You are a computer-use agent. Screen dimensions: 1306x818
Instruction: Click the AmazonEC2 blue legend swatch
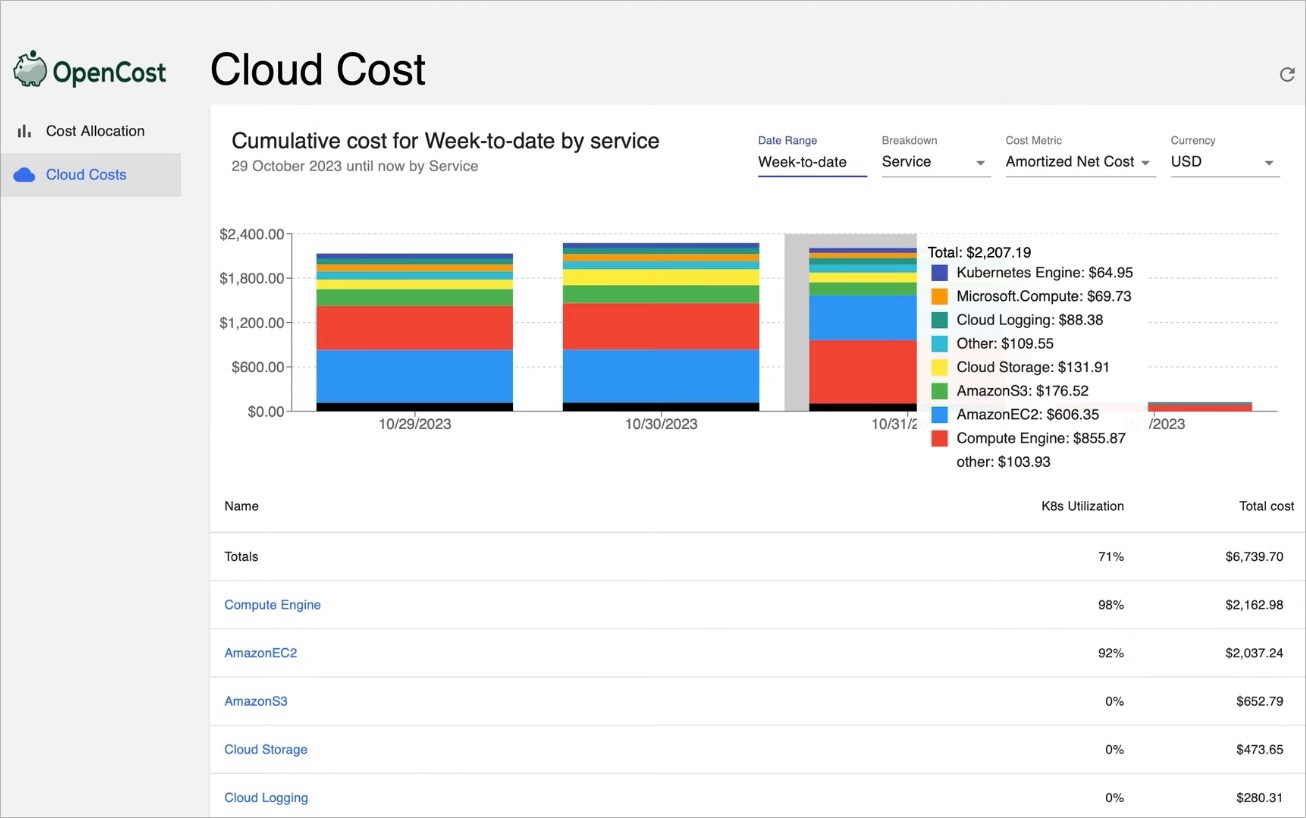[x=939, y=414]
